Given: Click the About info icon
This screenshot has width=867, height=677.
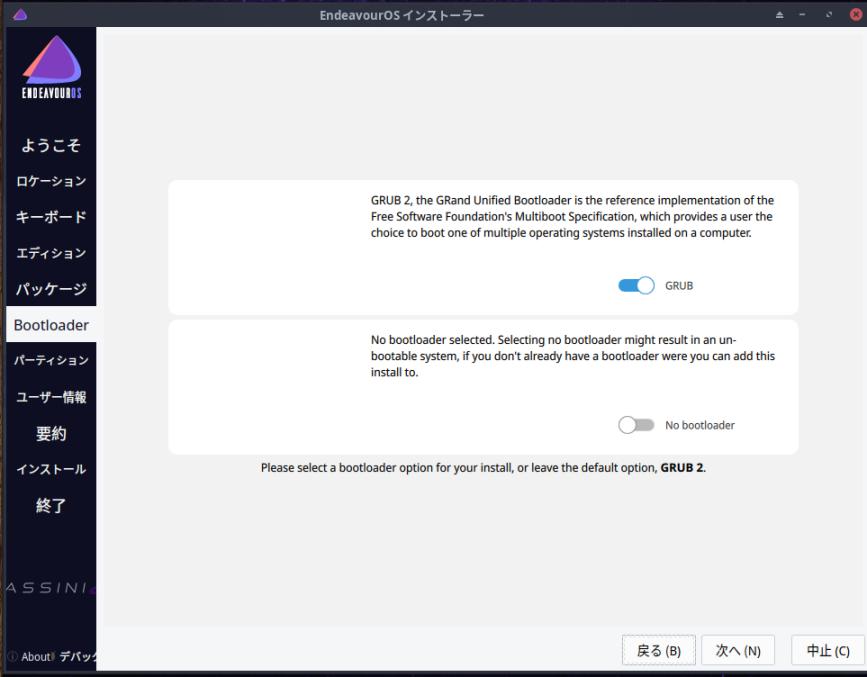Looking at the screenshot, I should pos(13,656).
